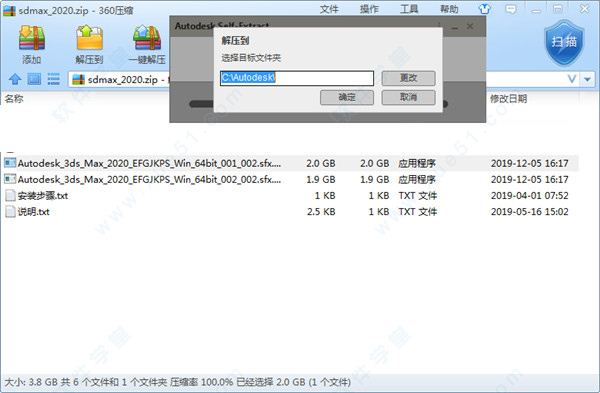600x393 pixels.
Task: Click 应用程序 type in the 001_002 row
Action: (417, 163)
